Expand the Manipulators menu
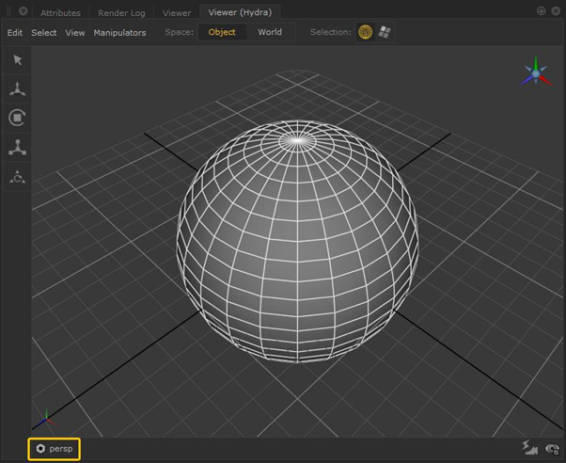The width and height of the screenshot is (566, 463). pos(120,33)
